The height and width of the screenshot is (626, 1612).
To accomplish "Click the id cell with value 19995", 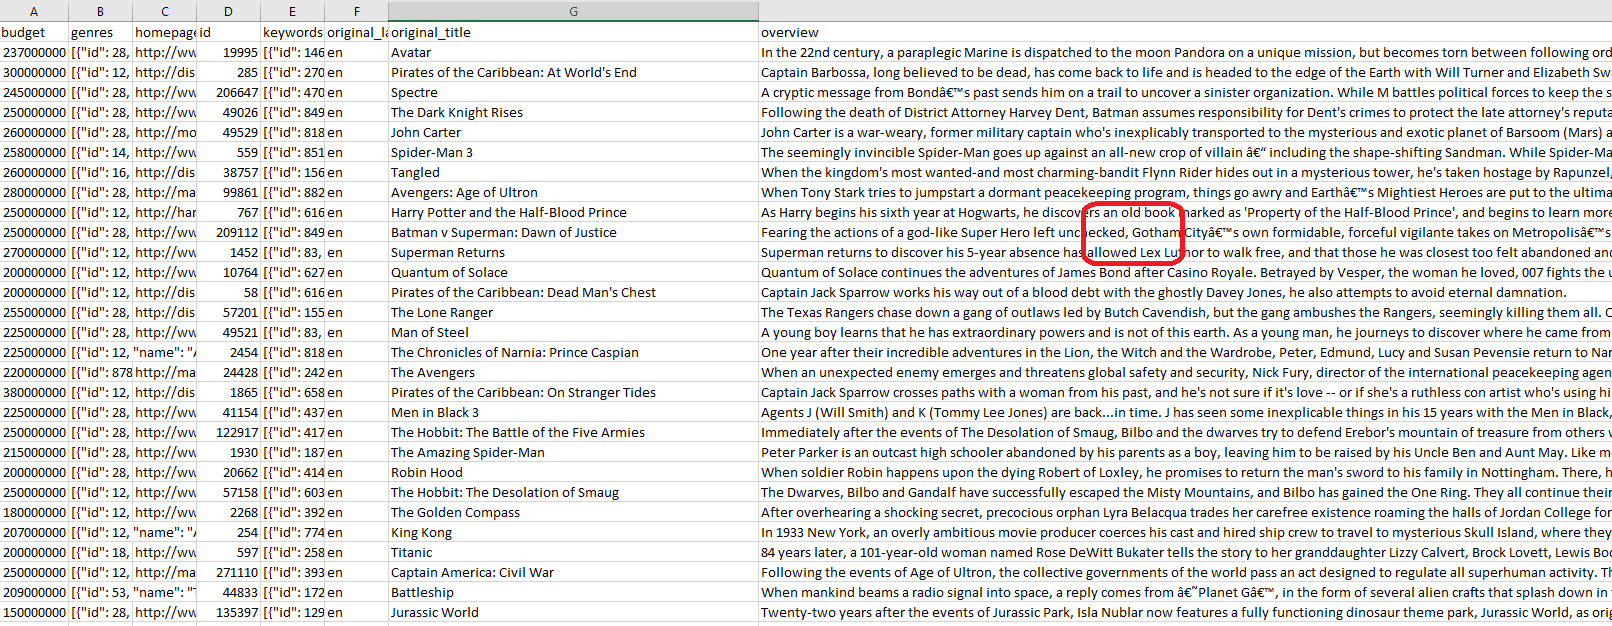I will pos(240,52).
